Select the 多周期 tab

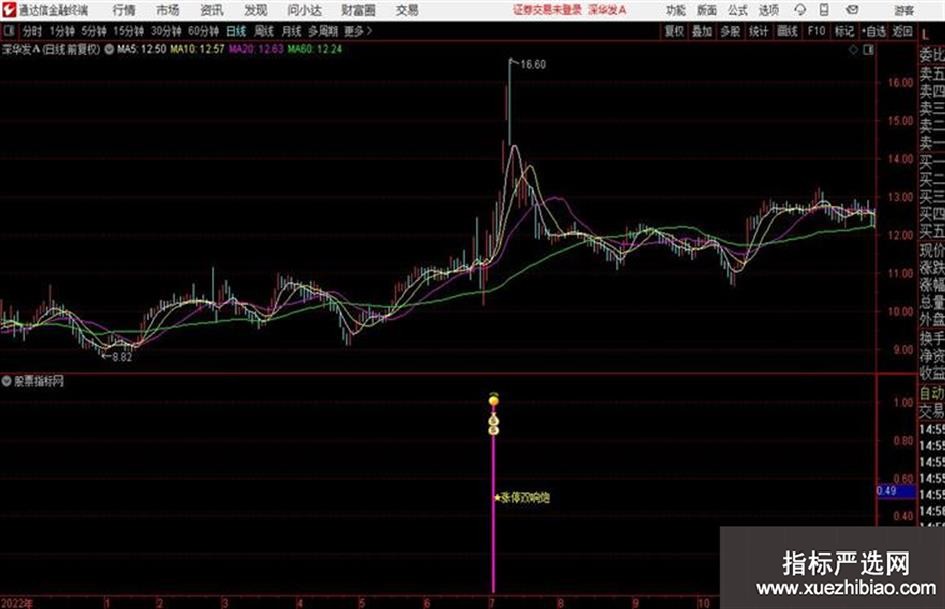coord(323,31)
